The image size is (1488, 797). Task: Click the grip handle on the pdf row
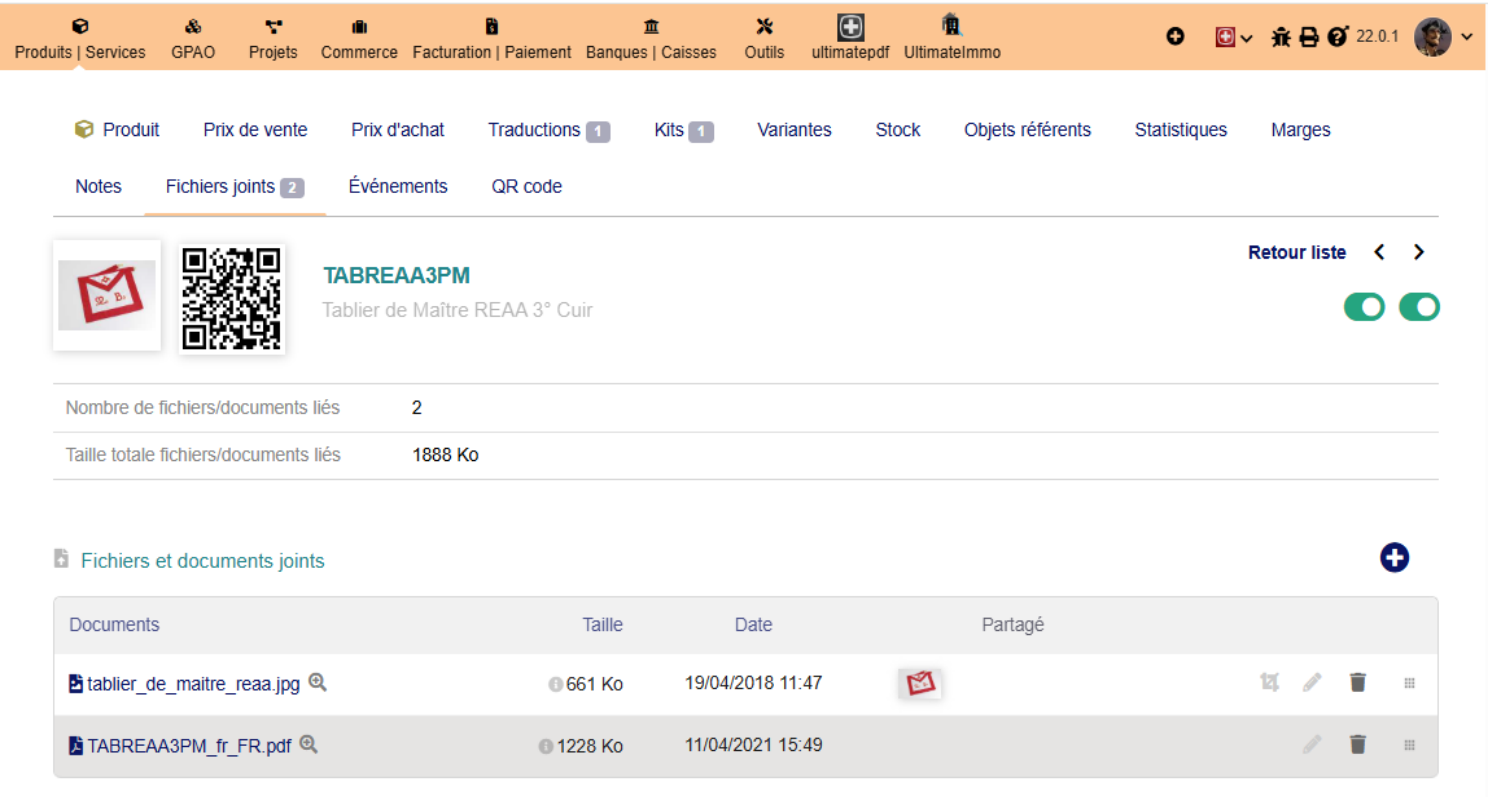click(x=1409, y=745)
